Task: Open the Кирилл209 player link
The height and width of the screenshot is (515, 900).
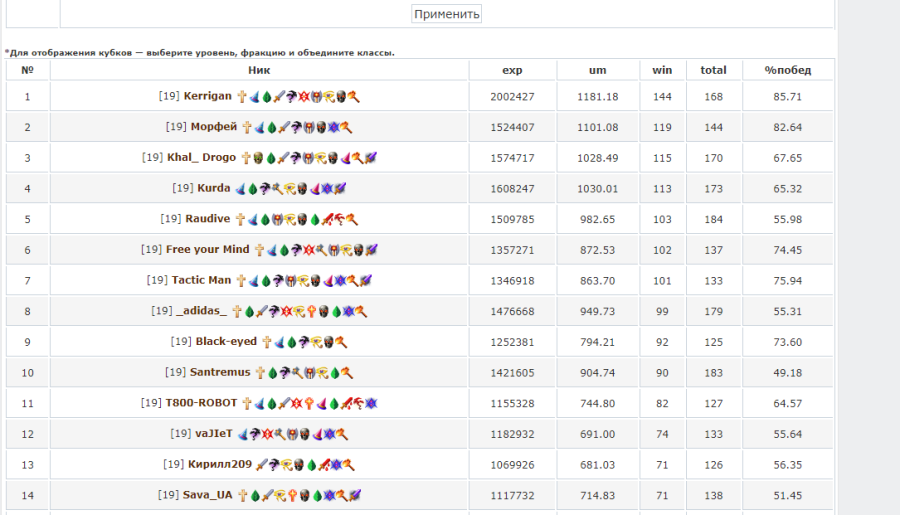Action: pos(220,464)
